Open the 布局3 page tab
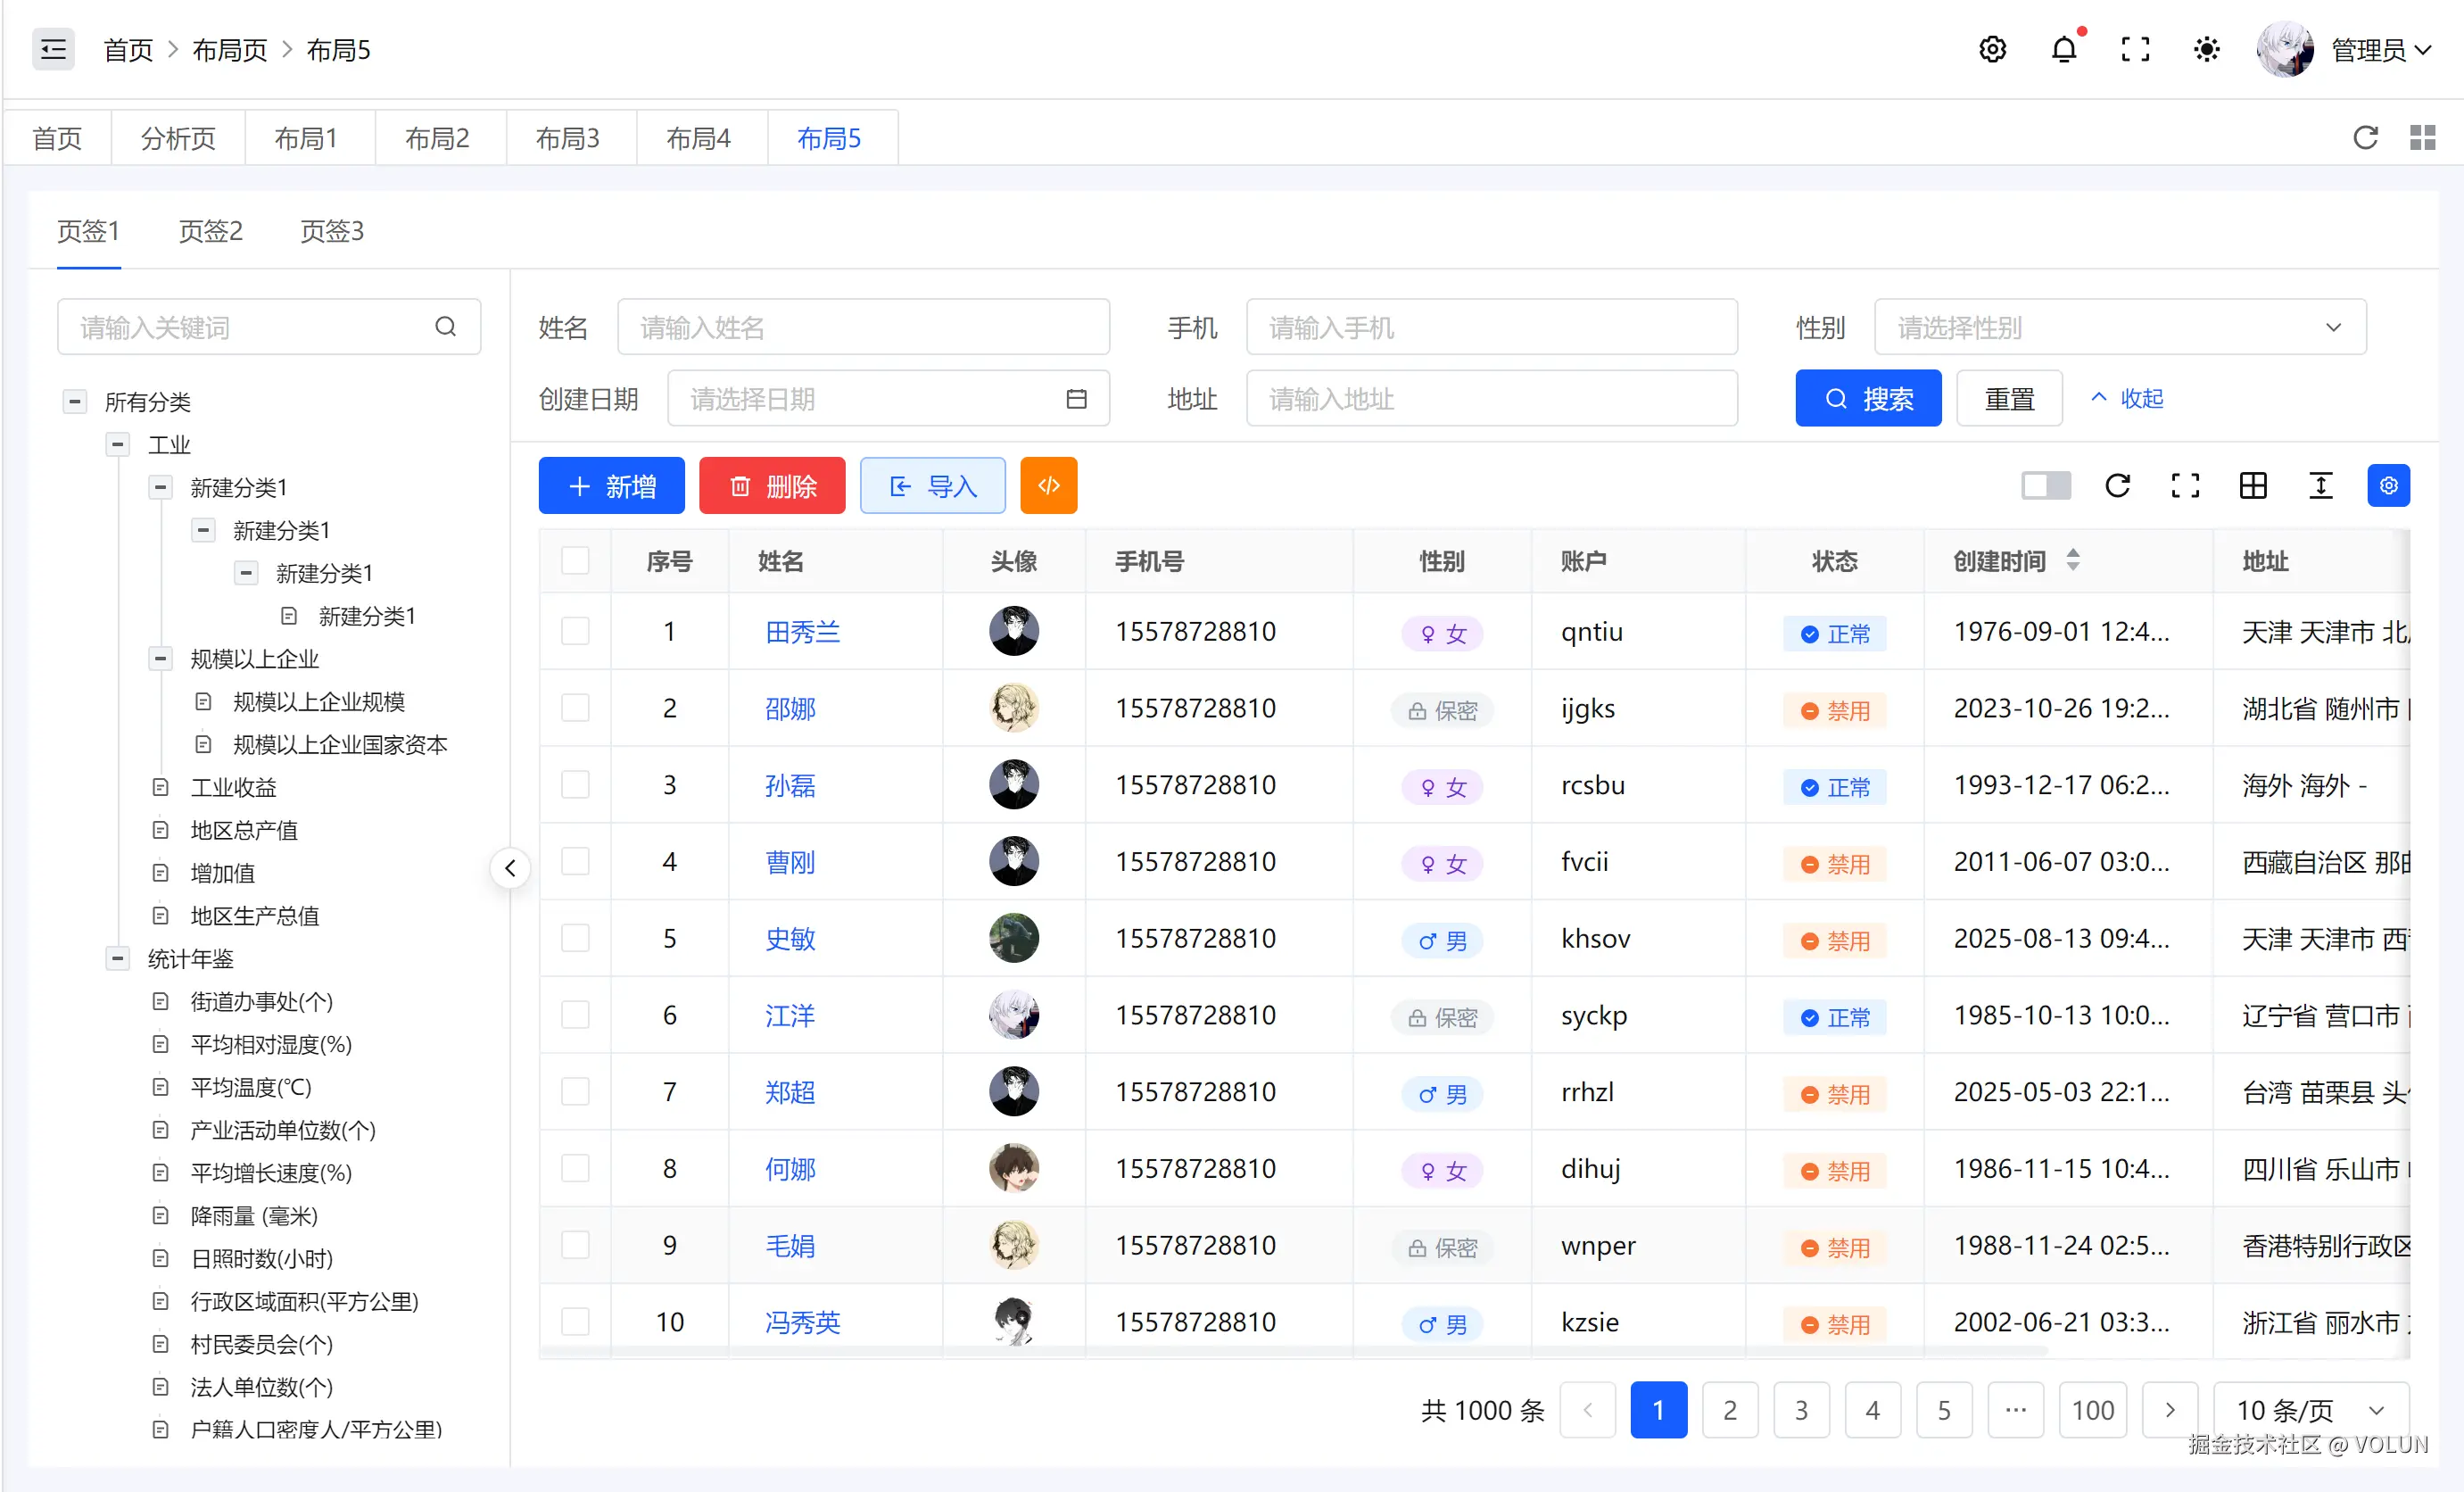 tap(567, 138)
